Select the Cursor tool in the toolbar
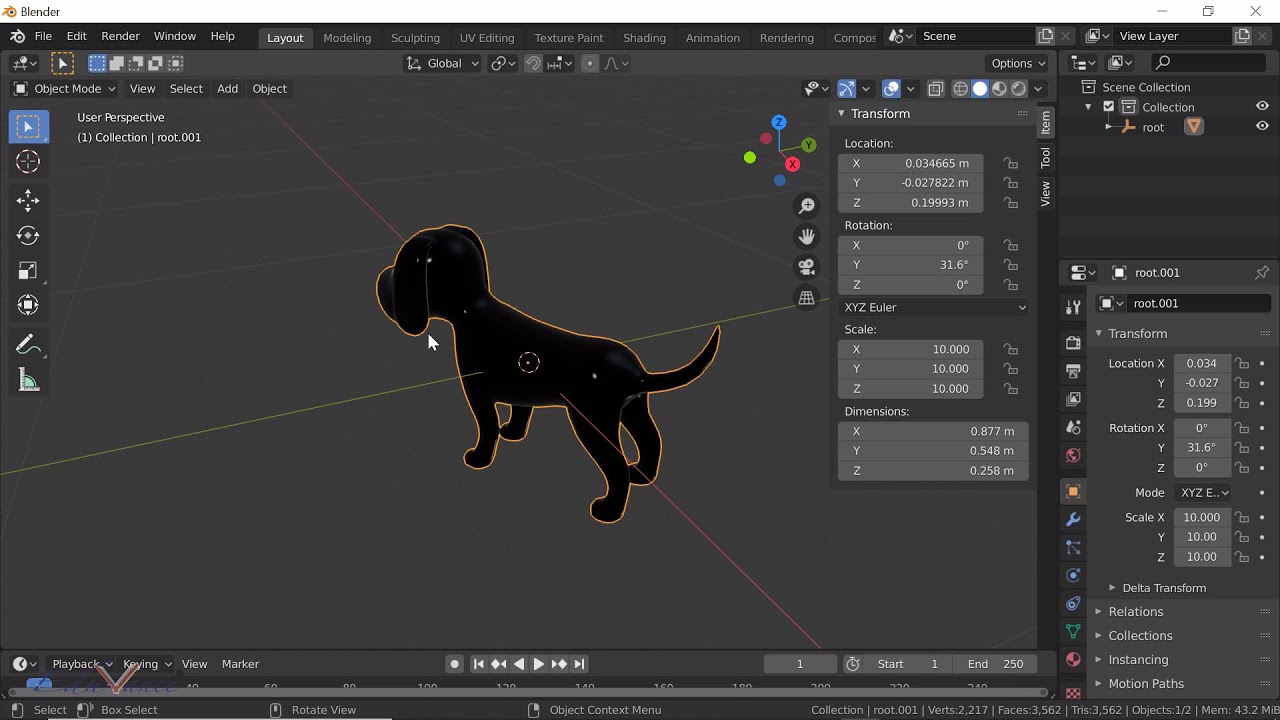The image size is (1280, 720). click(x=28, y=162)
